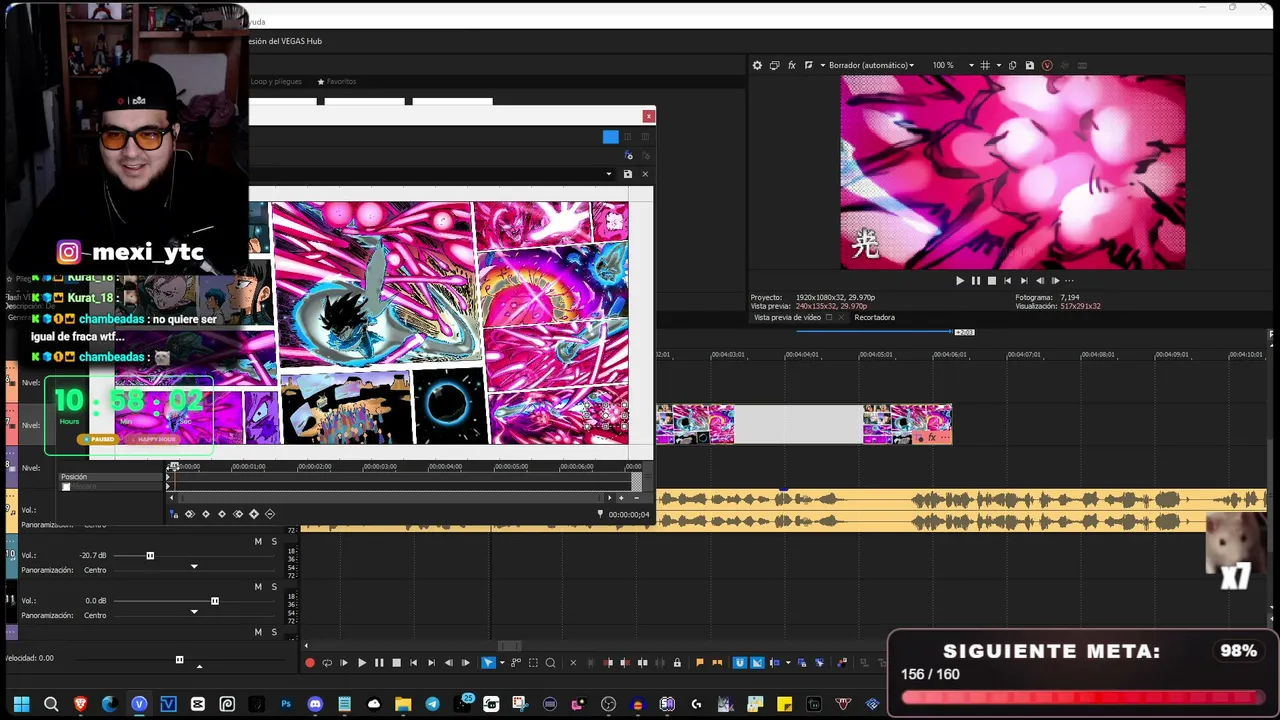Image resolution: width=1280 pixels, height=720 pixels.
Task: Click the red circled V icon in the preview toolbar
Action: tap(1047, 66)
